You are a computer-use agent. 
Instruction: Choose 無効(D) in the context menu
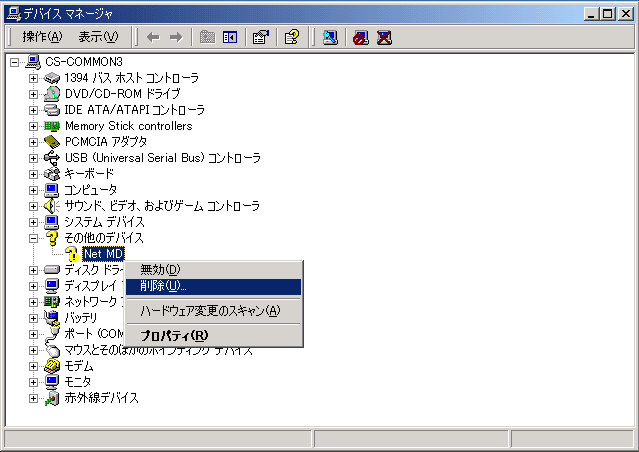[160, 270]
